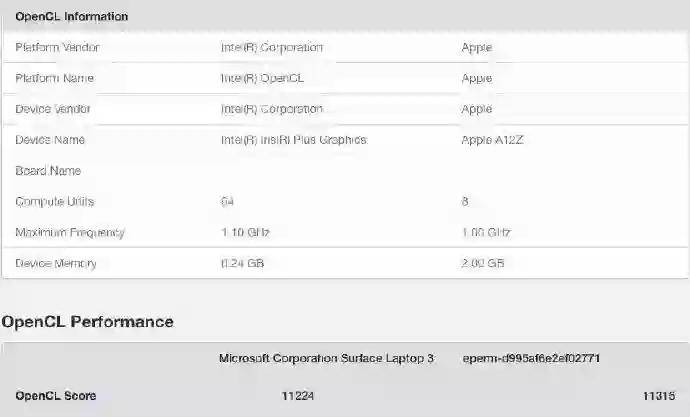Click the Device Memory row label
690x417 pixels.
pos(56,264)
